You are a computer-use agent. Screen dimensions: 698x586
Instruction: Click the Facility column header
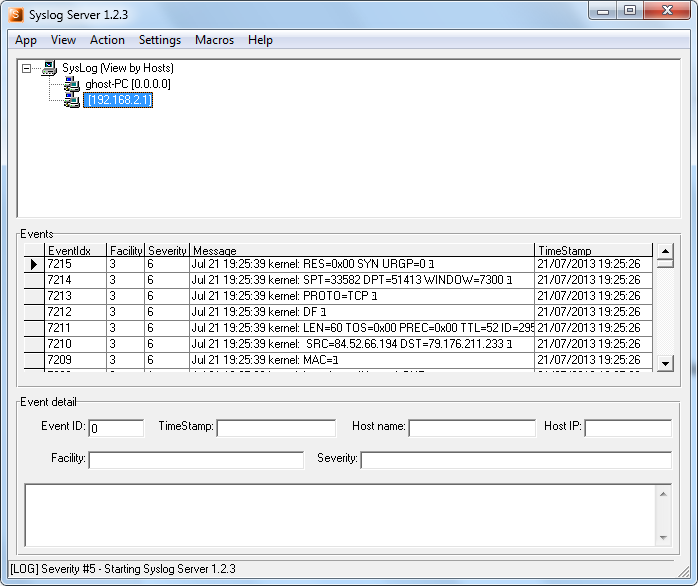tap(126, 250)
